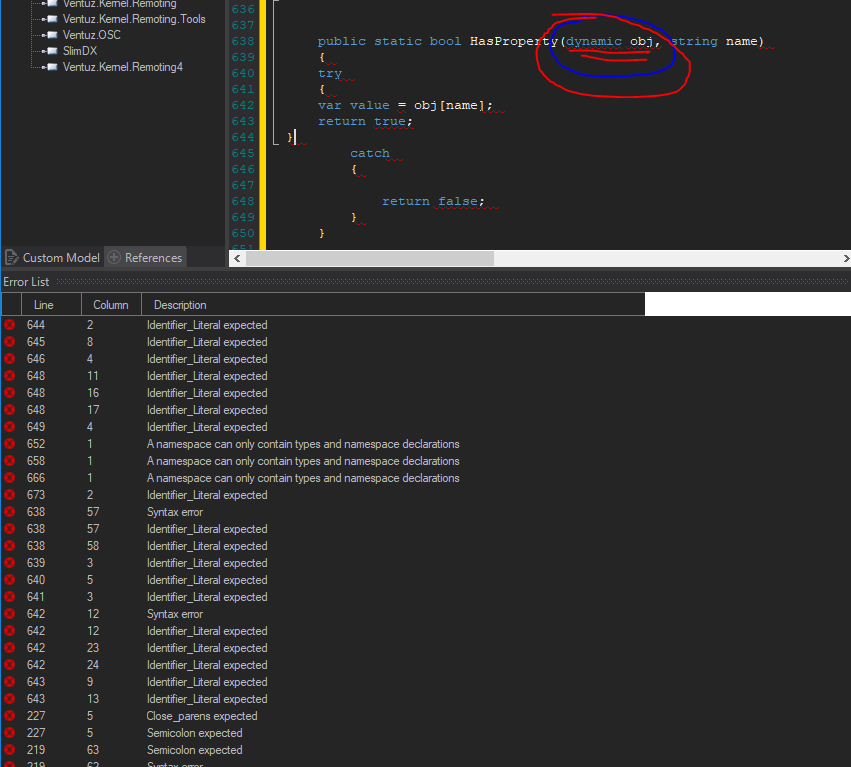Switch to the Custom Model tab
This screenshot has width=851, height=767.
(61, 258)
